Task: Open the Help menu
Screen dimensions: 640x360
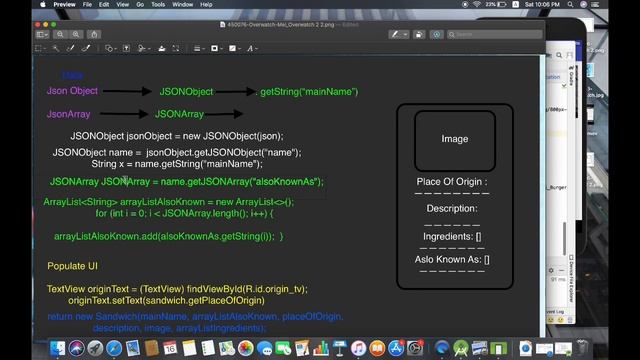Action: (206, 4)
